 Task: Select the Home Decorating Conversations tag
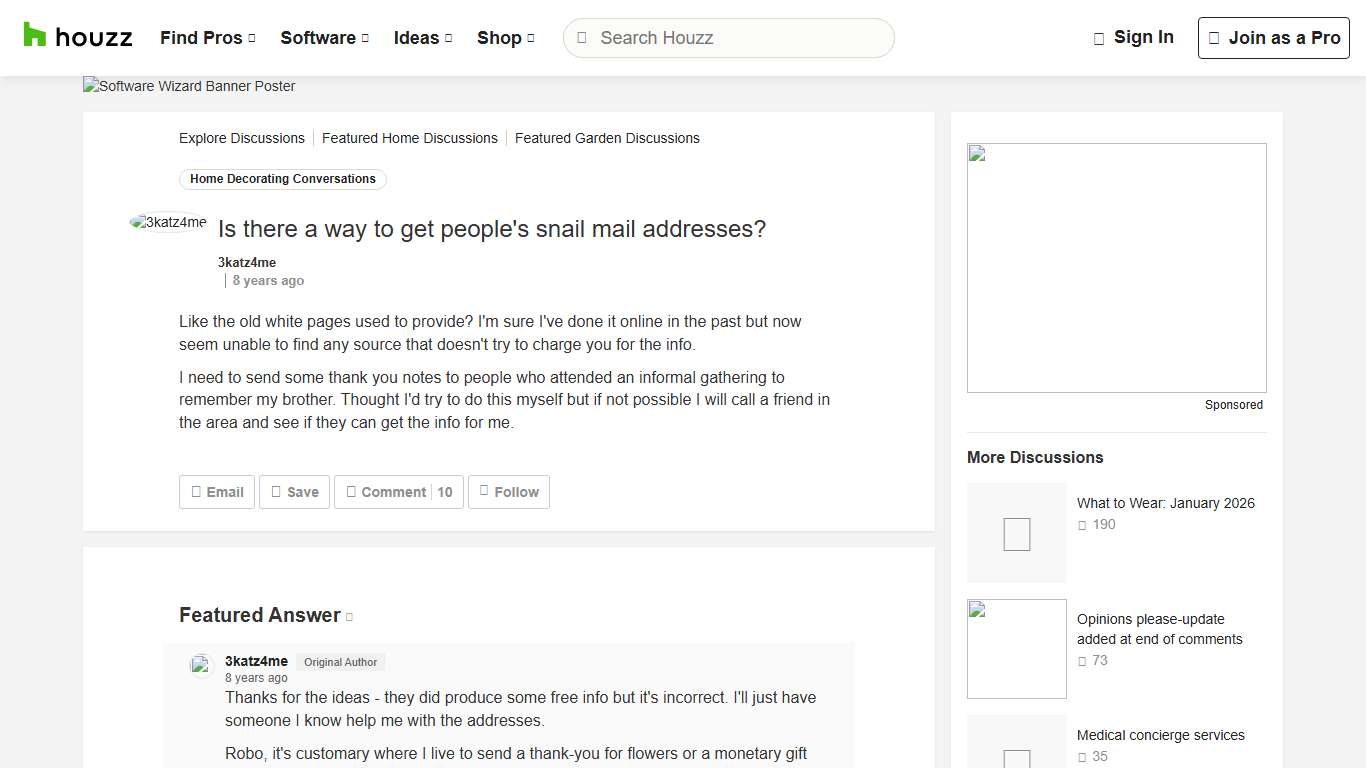tap(282, 179)
